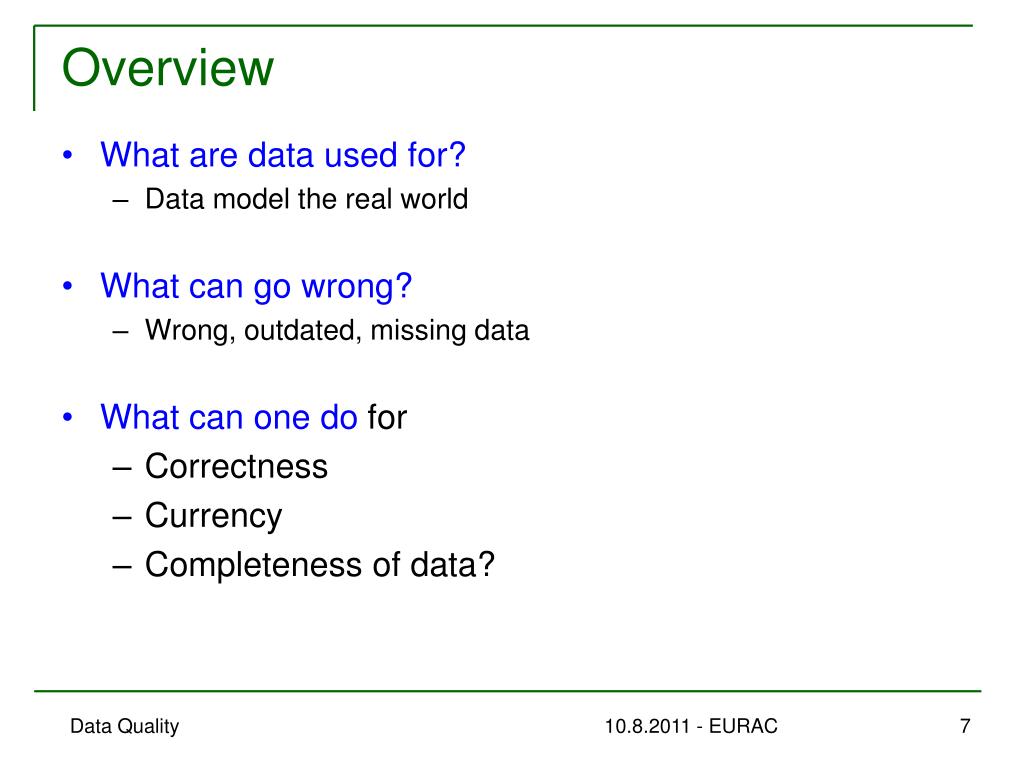The height and width of the screenshot is (768, 1024).
Task: Click the black word 'for' after 'one do'
Action: [387, 417]
